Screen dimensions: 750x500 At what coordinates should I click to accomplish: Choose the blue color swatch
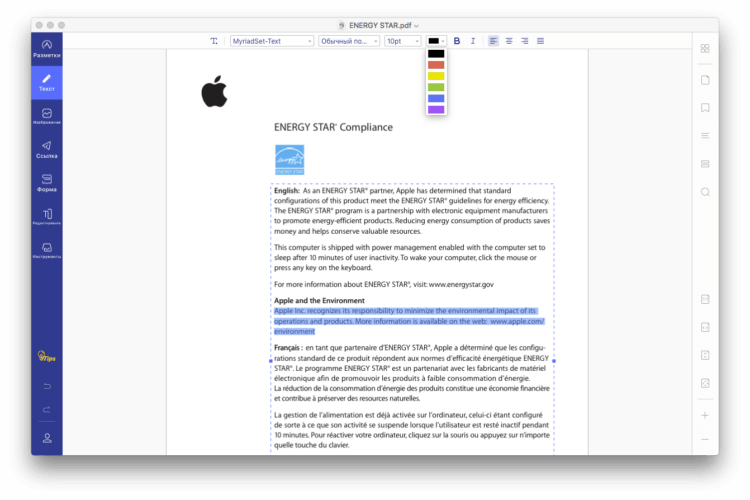click(436, 98)
